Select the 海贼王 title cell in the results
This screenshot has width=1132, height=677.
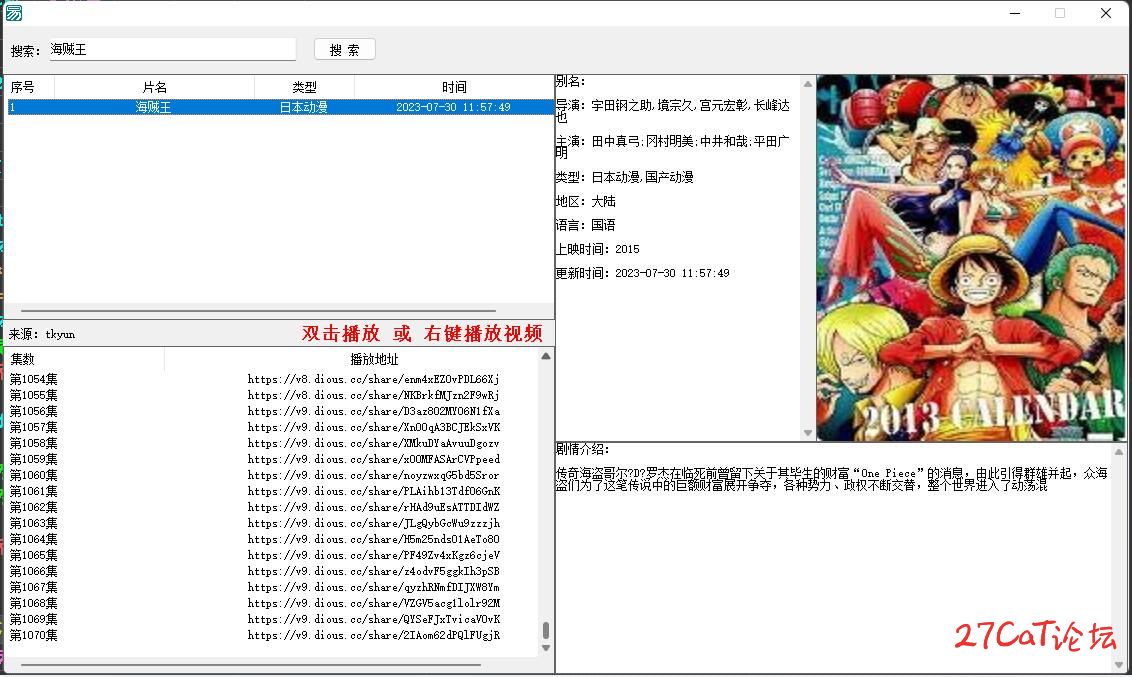click(x=154, y=107)
